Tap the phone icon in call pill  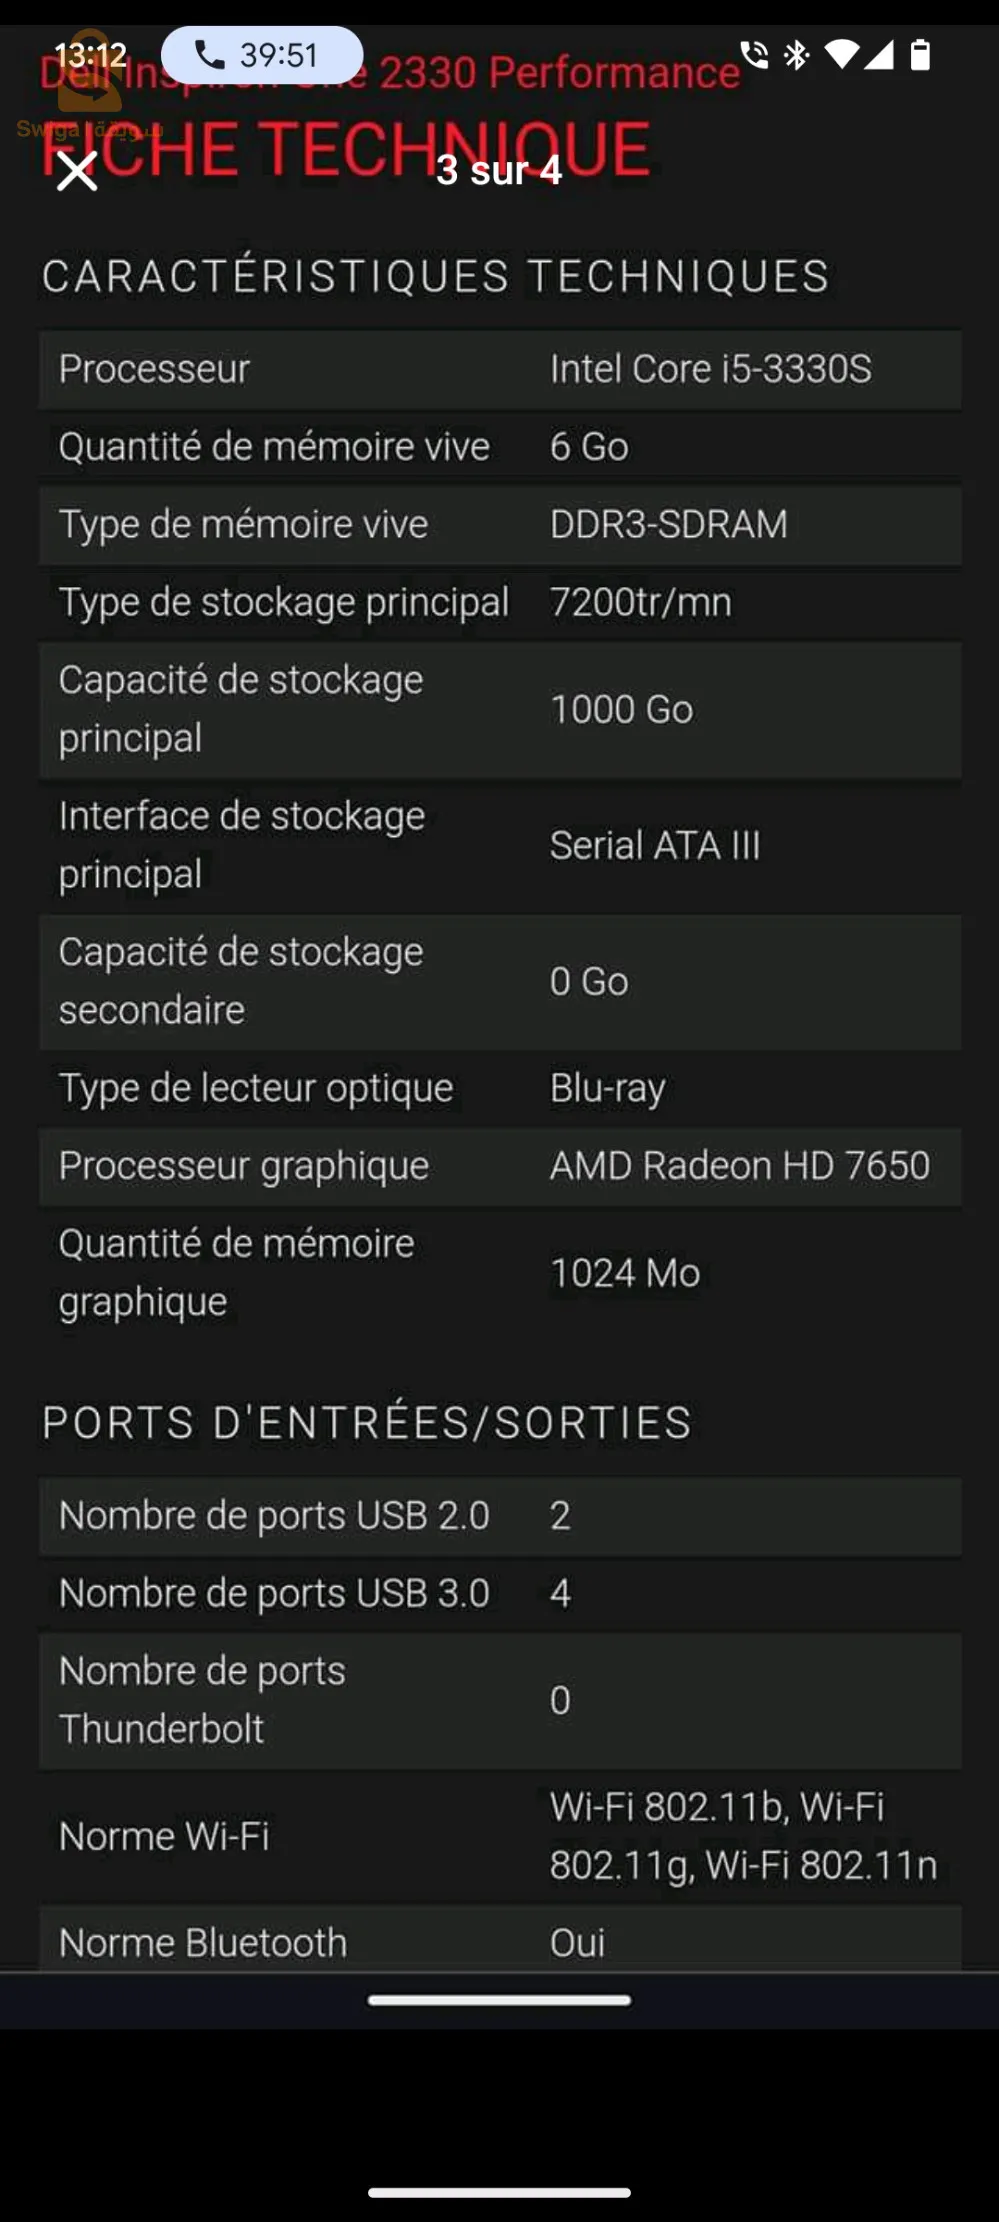(x=209, y=54)
